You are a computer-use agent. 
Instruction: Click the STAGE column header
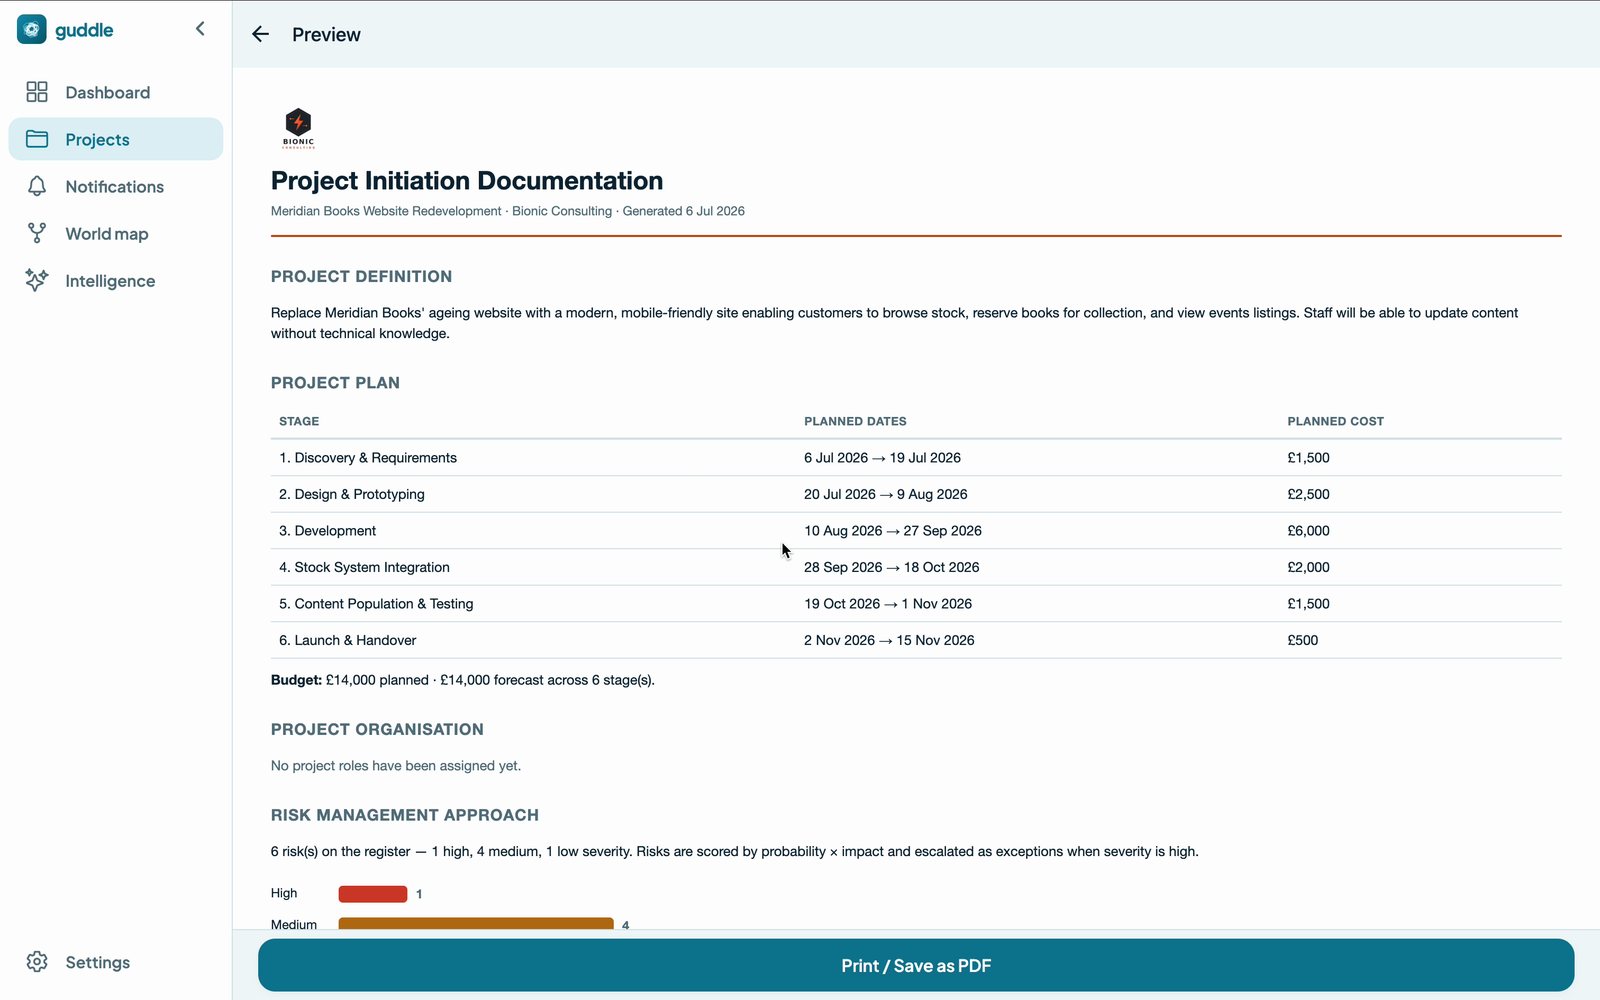(299, 421)
